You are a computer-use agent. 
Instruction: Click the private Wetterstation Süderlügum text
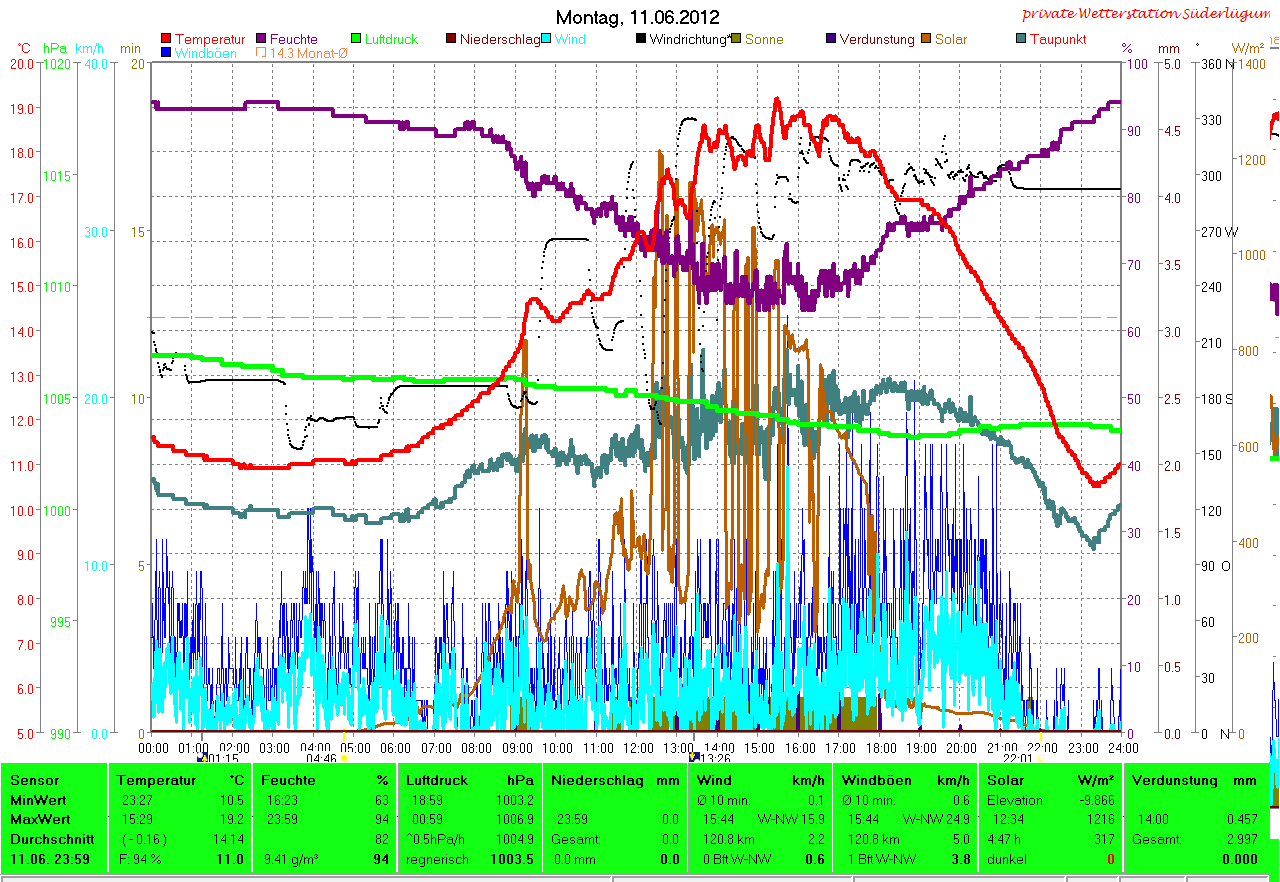pos(1148,14)
